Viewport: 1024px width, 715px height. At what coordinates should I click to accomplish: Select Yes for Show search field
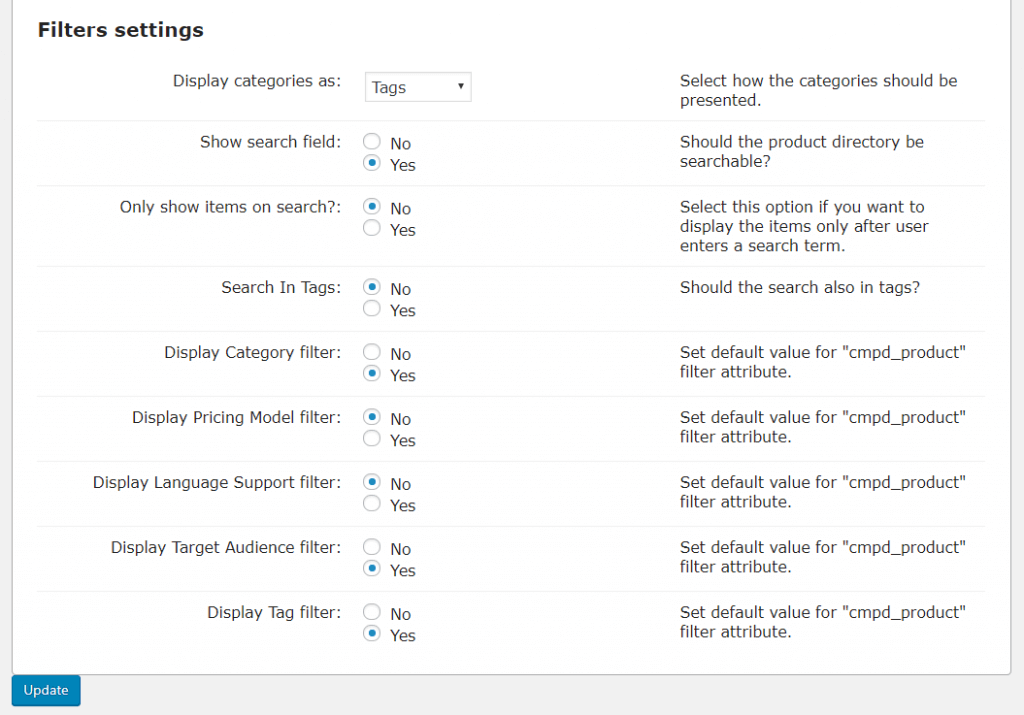tap(372, 164)
